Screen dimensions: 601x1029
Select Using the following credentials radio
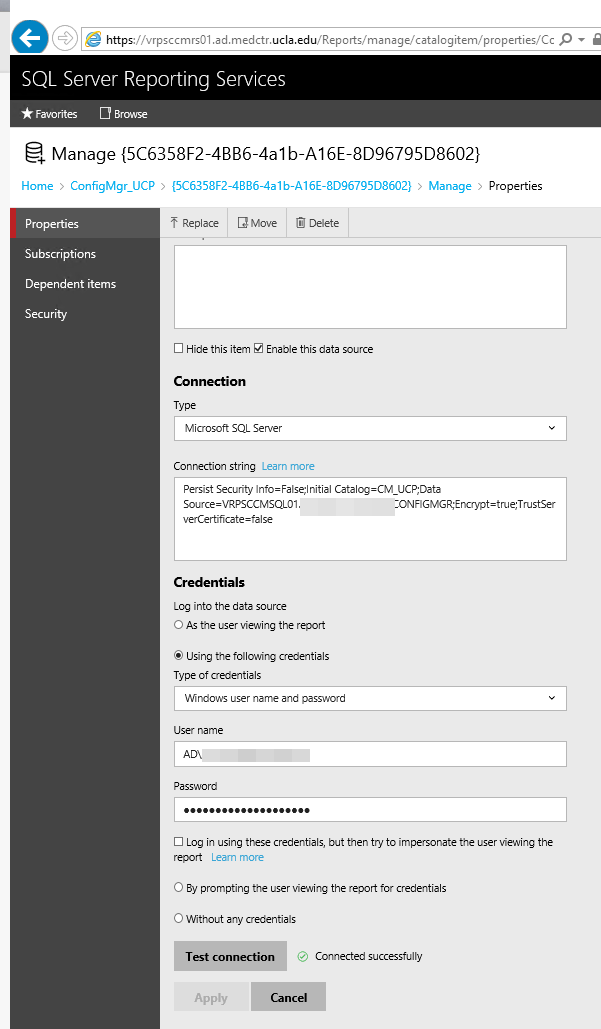click(178, 655)
